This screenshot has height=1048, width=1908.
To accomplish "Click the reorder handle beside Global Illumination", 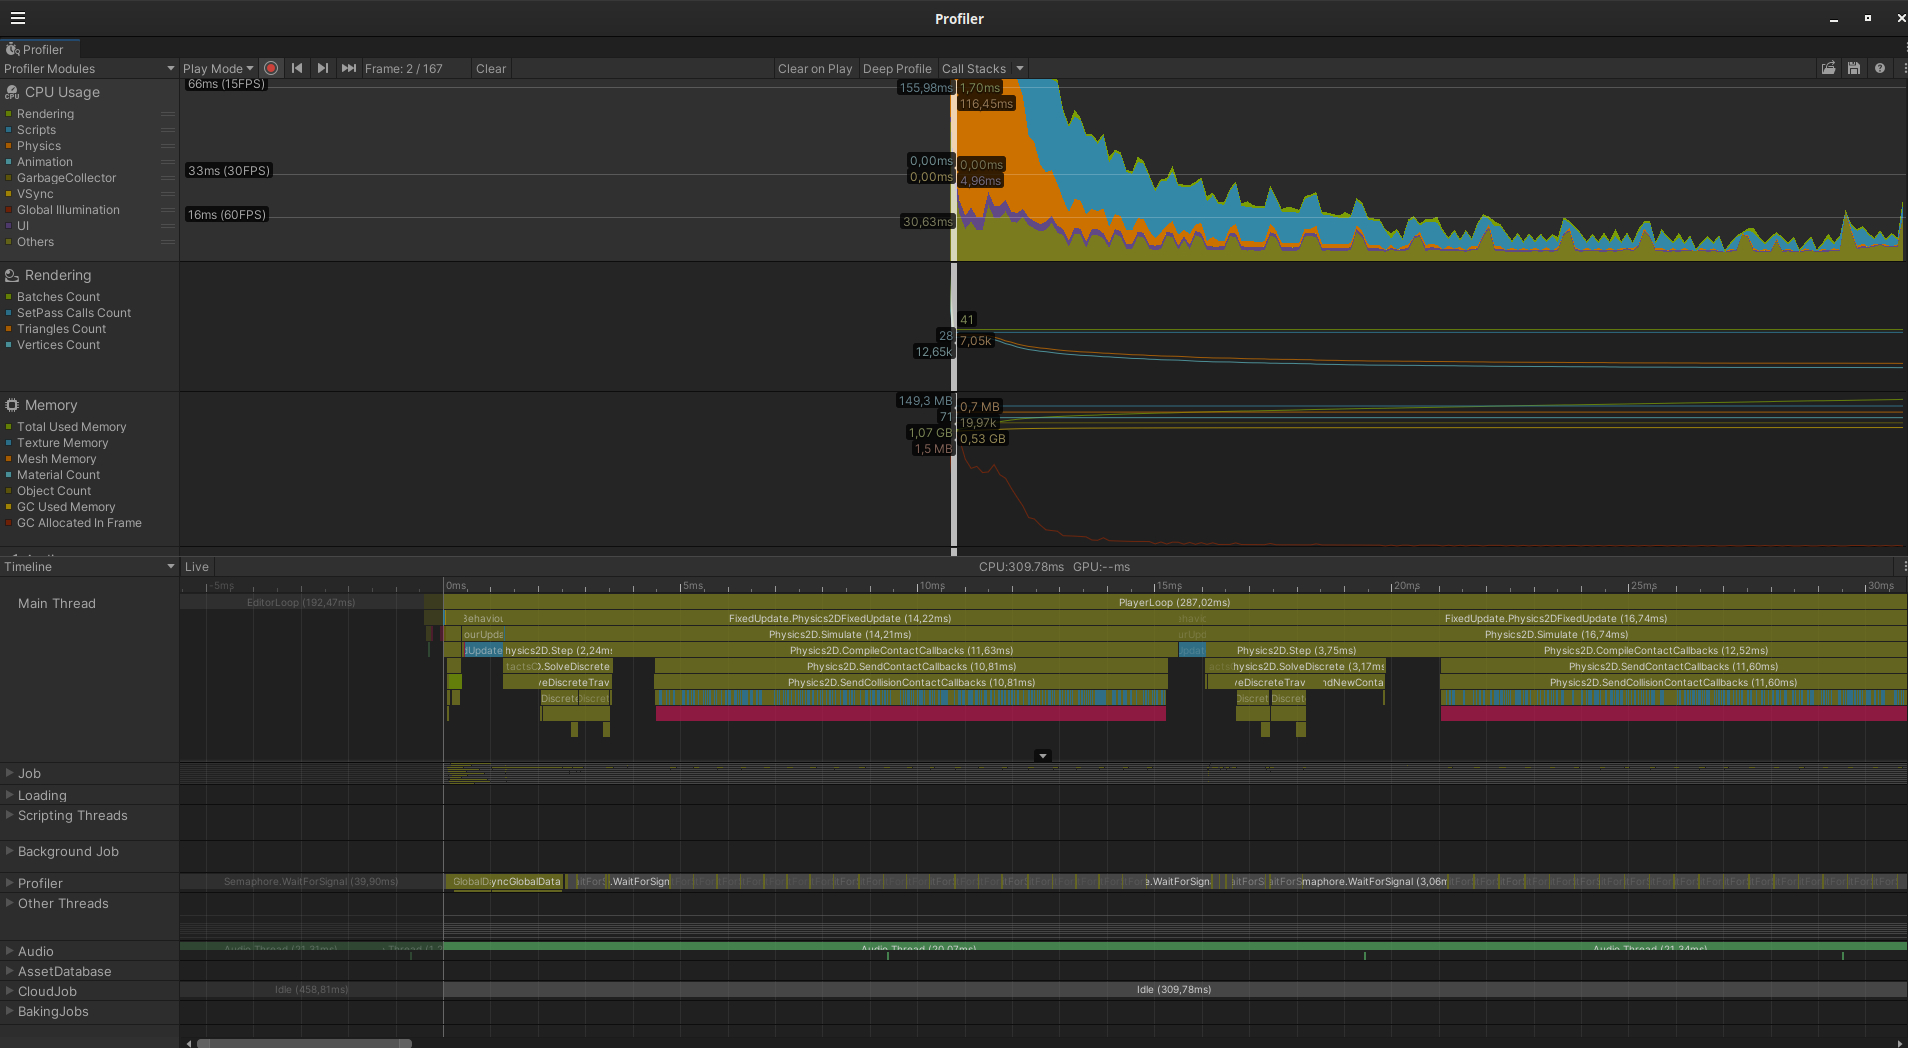I will coord(168,210).
